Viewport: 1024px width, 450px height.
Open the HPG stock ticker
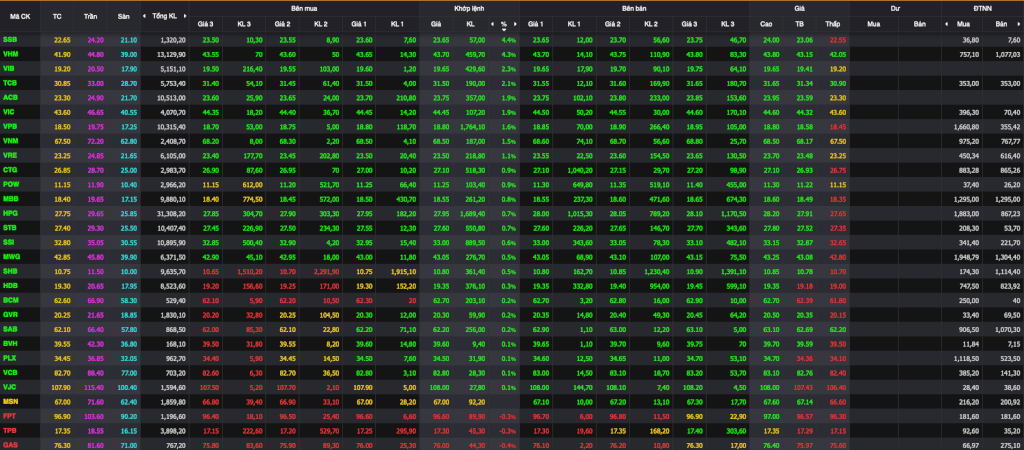(x=10, y=213)
